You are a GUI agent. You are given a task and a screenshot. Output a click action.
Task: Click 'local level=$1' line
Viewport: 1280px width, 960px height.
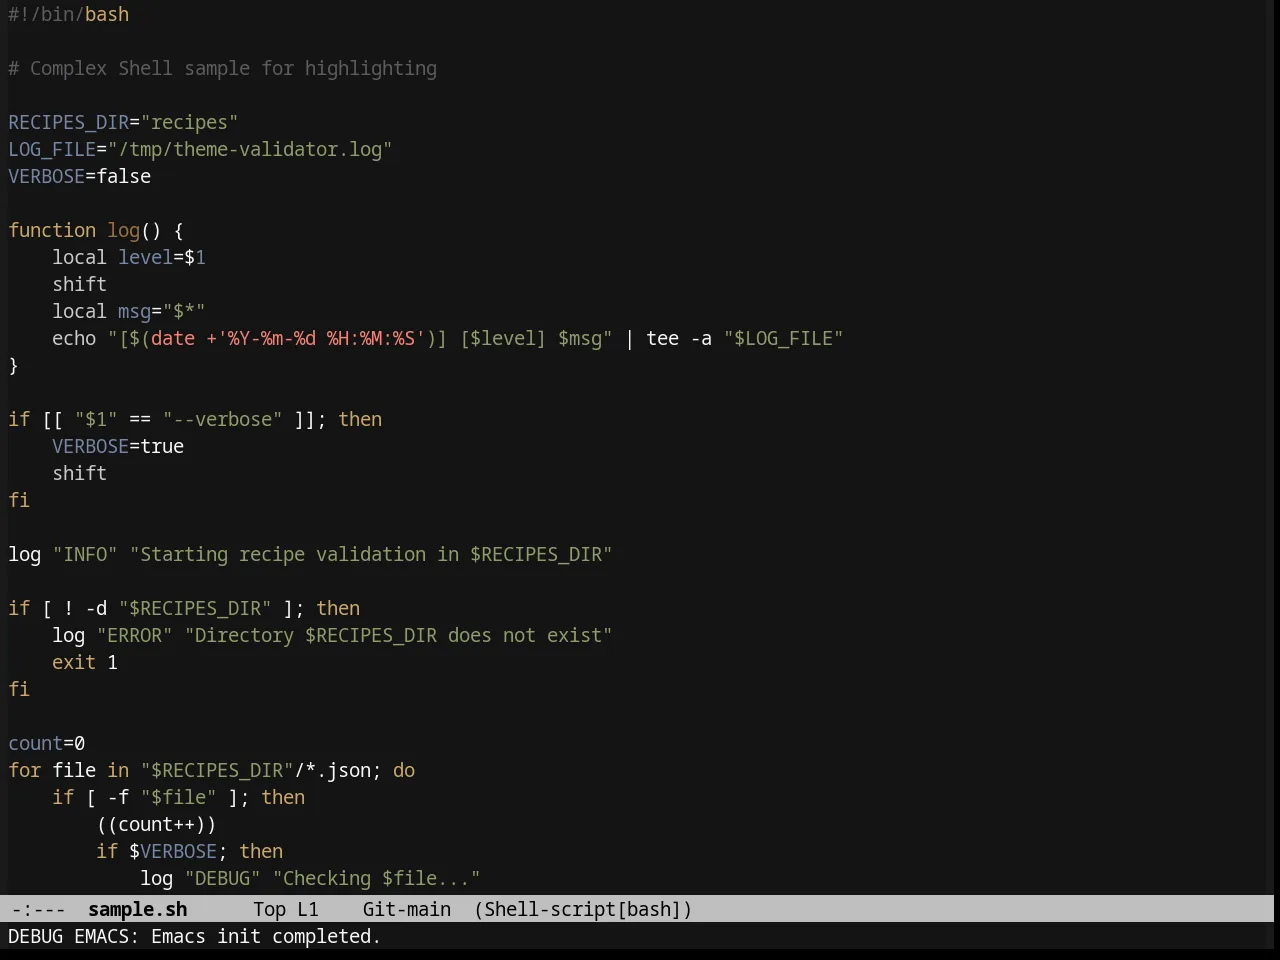click(129, 257)
